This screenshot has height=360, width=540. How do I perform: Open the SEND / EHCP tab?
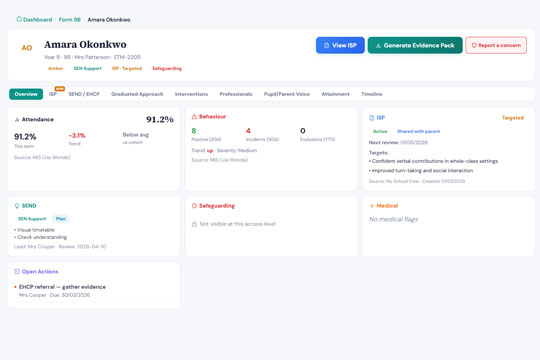[x=84, y=94]
